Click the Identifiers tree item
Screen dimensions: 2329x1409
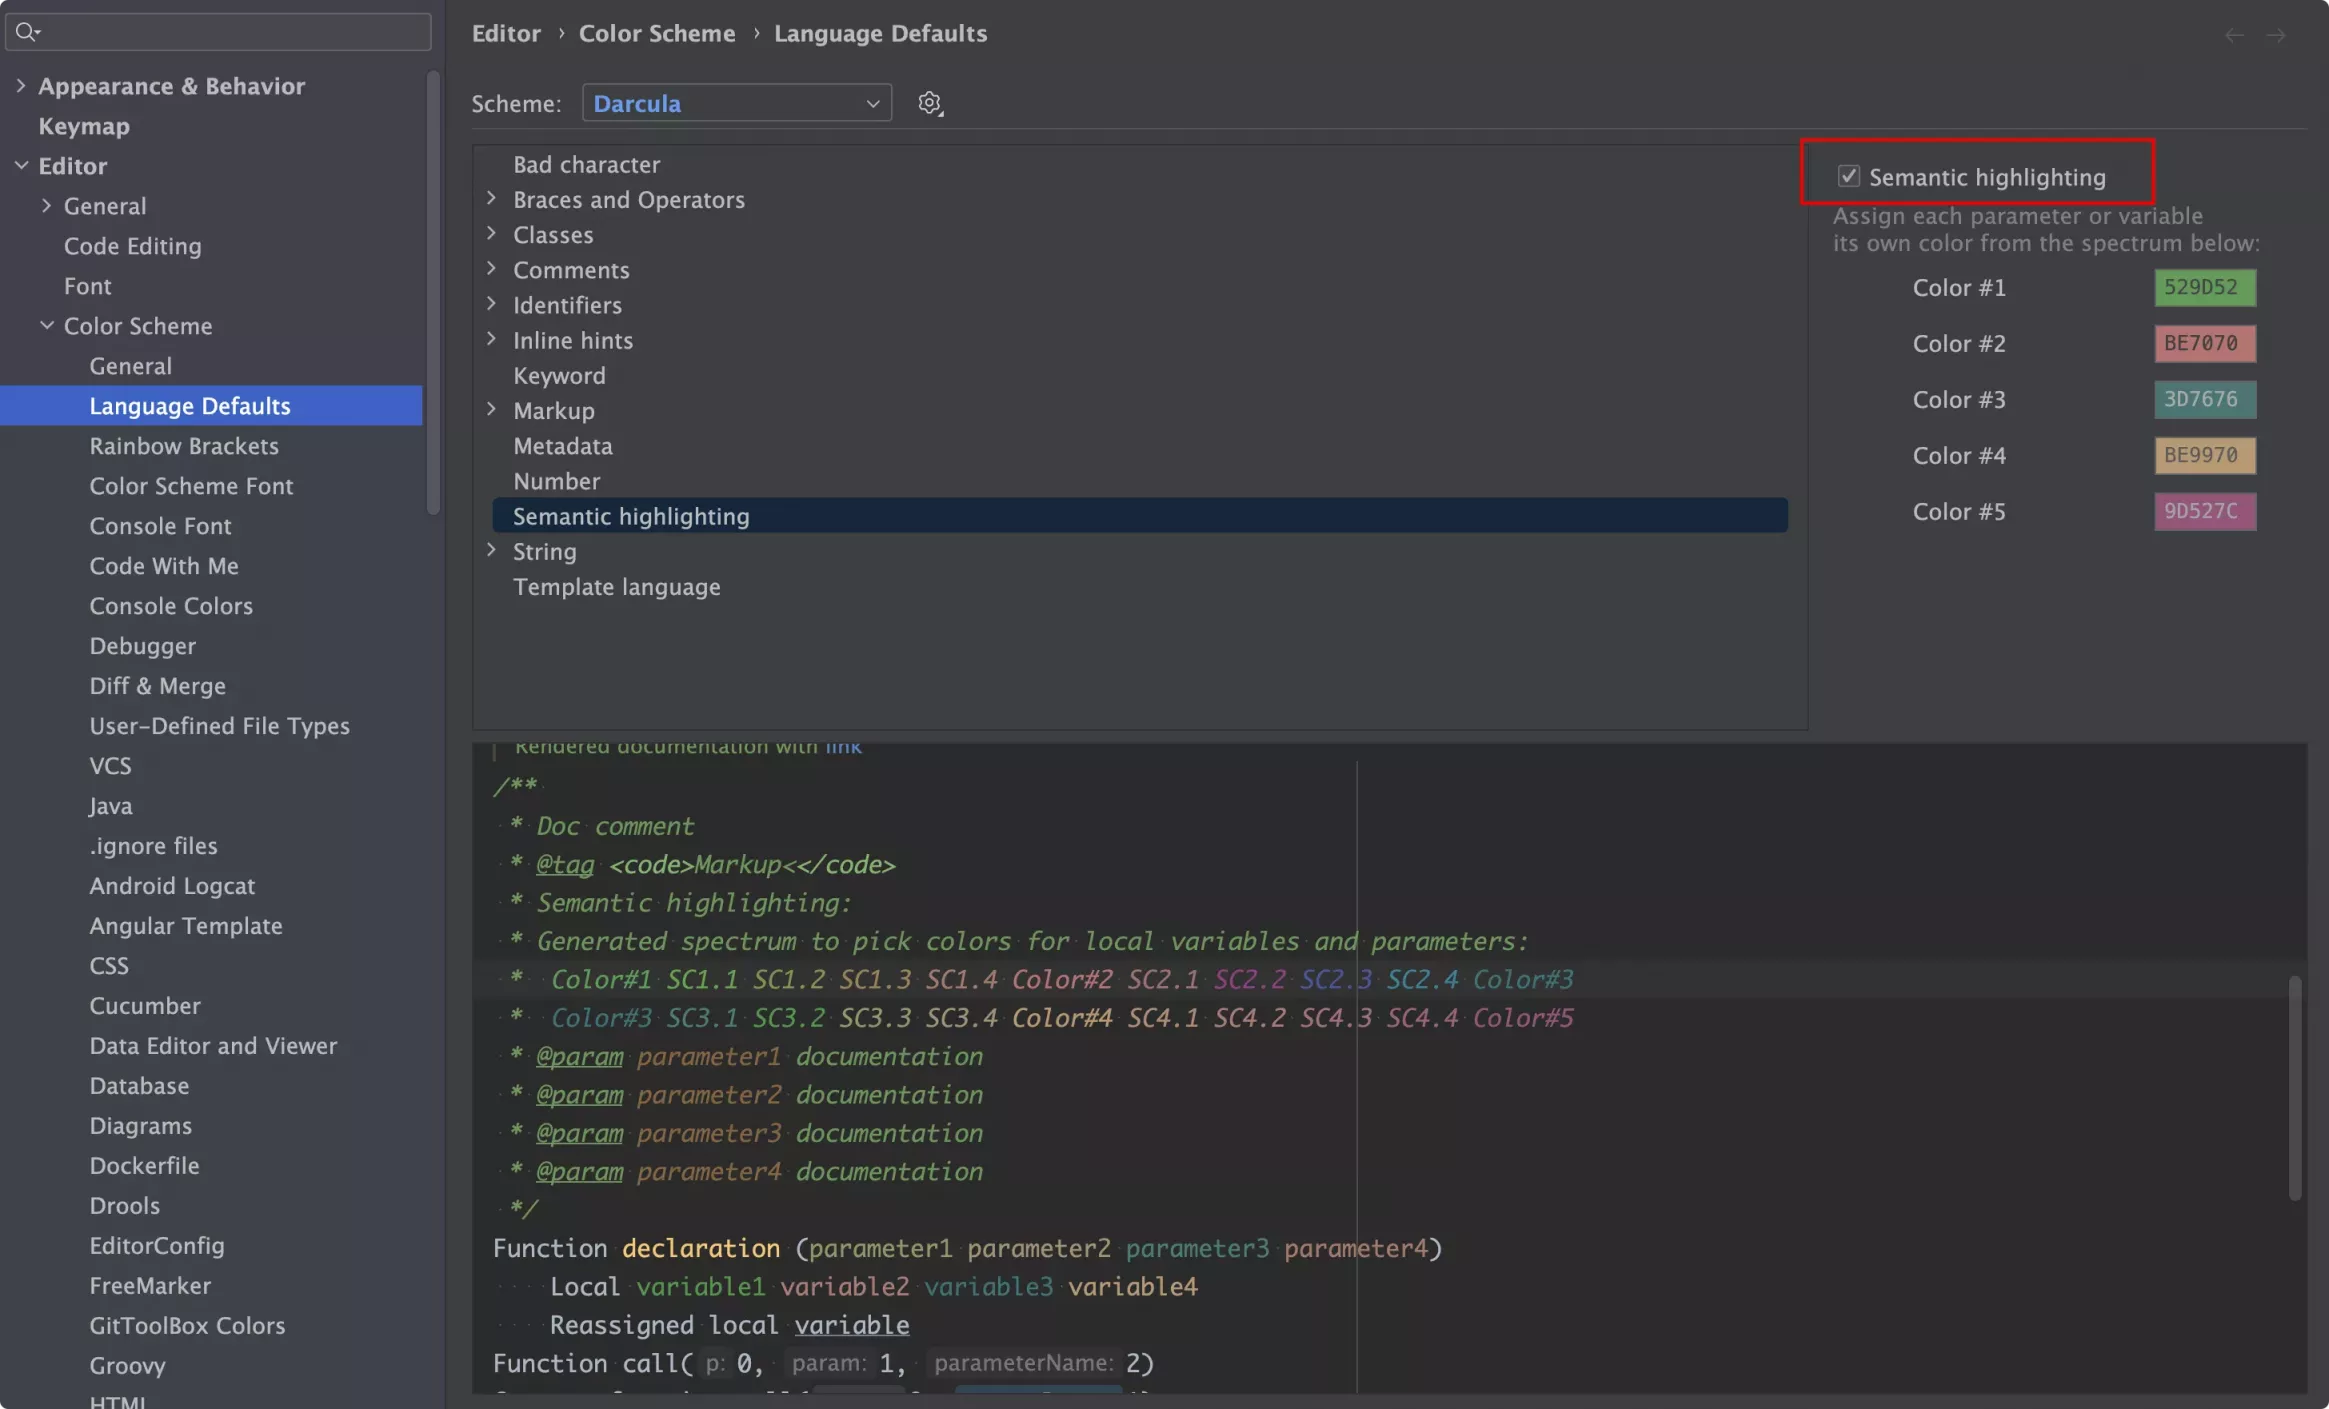(567, 304)
